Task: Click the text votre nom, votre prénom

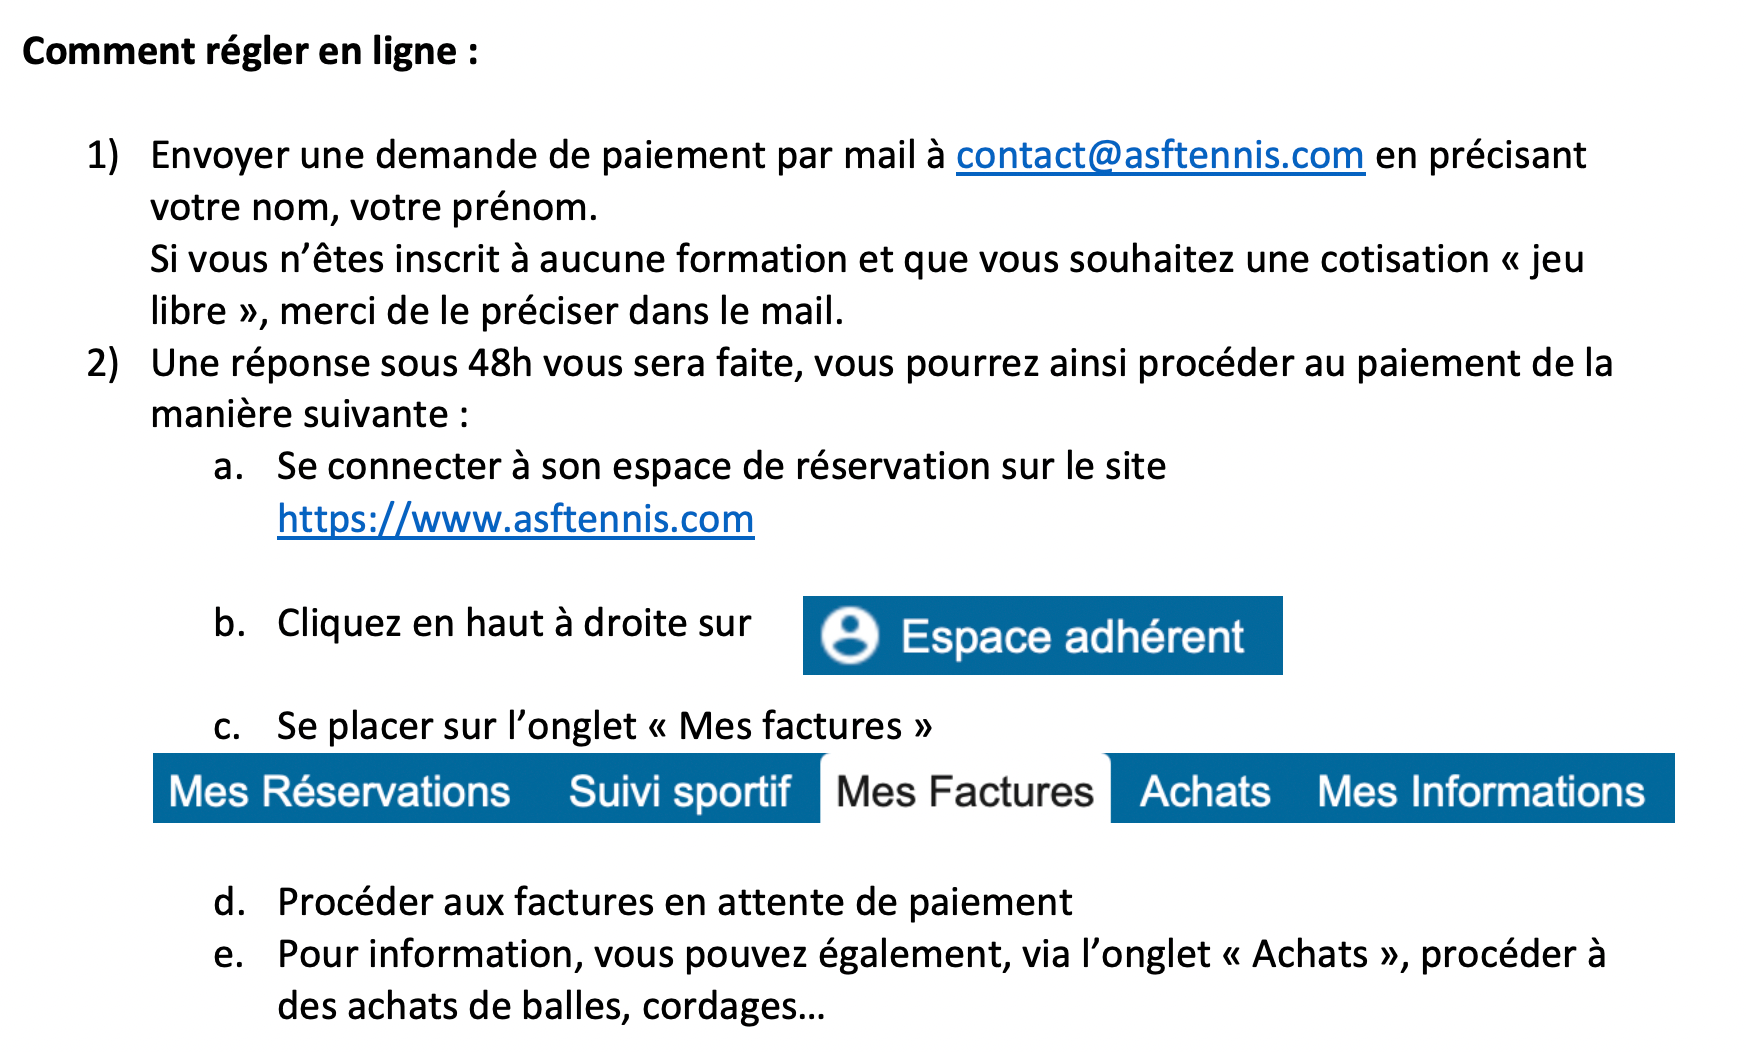Action: point(374,207)
